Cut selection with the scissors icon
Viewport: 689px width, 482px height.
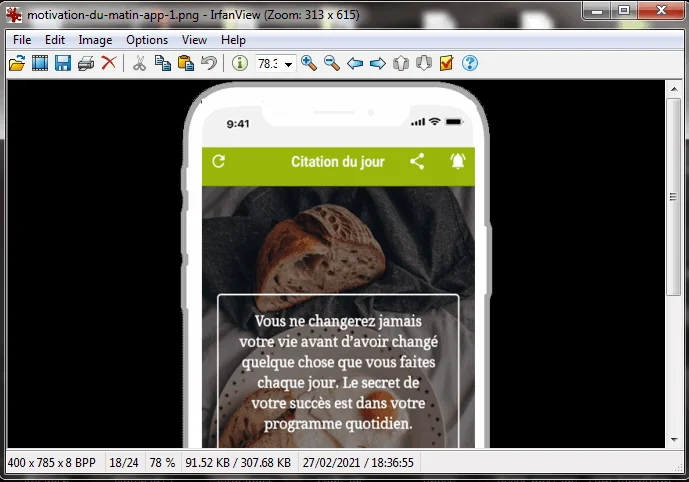tap(139, 63)
